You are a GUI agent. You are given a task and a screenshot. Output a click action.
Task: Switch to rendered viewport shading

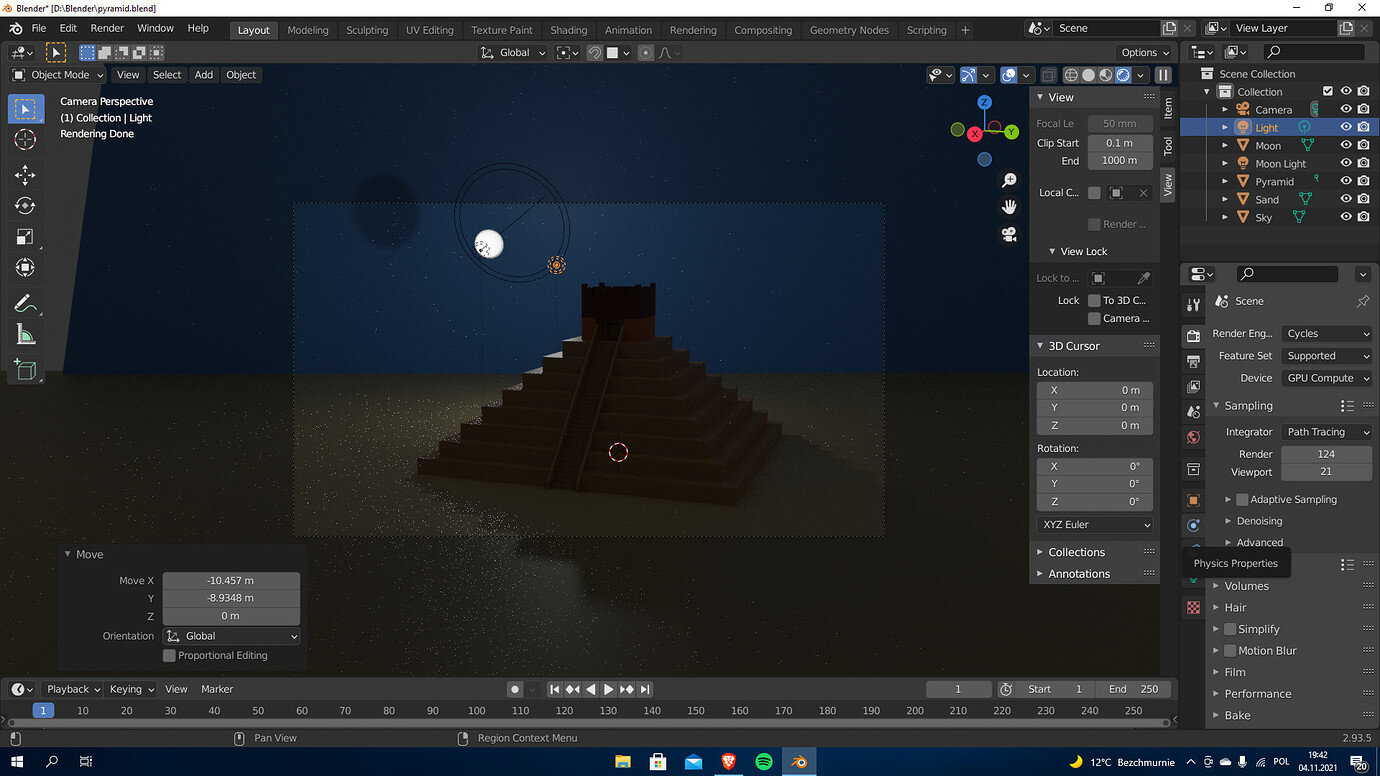[1124, 75]
